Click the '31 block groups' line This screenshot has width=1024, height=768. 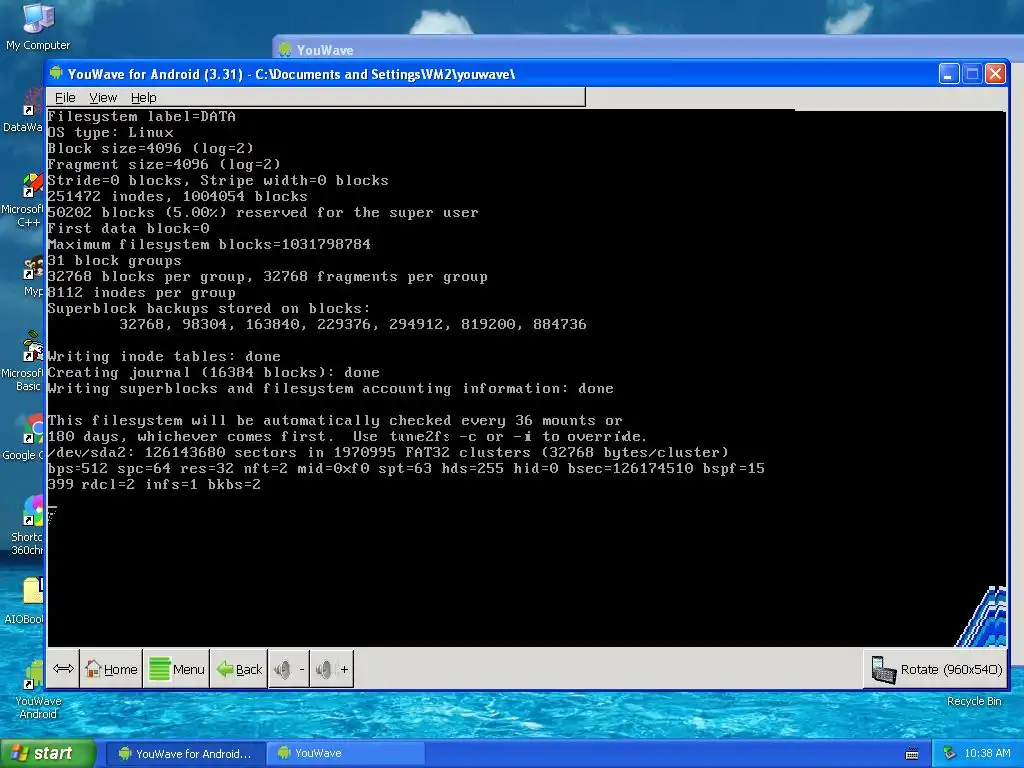(114, 261)
